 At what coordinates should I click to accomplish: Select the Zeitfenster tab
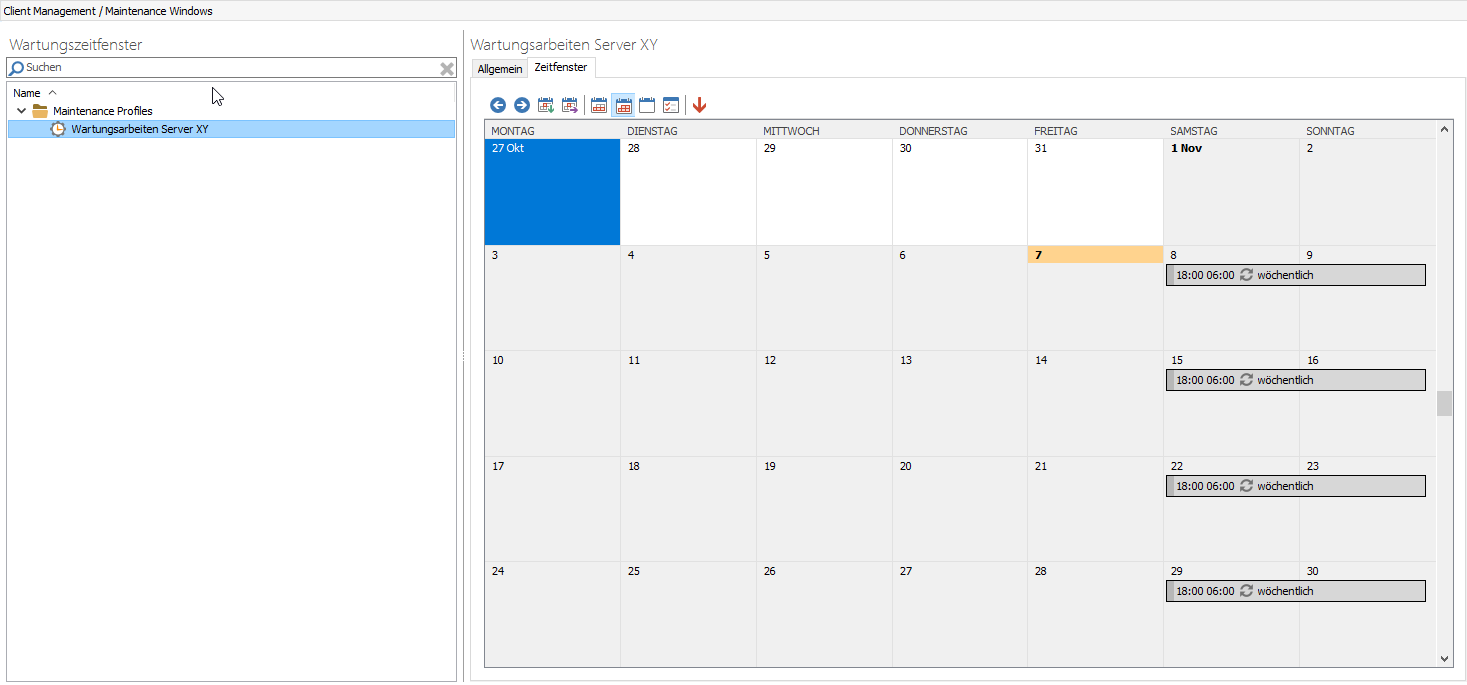561,67
